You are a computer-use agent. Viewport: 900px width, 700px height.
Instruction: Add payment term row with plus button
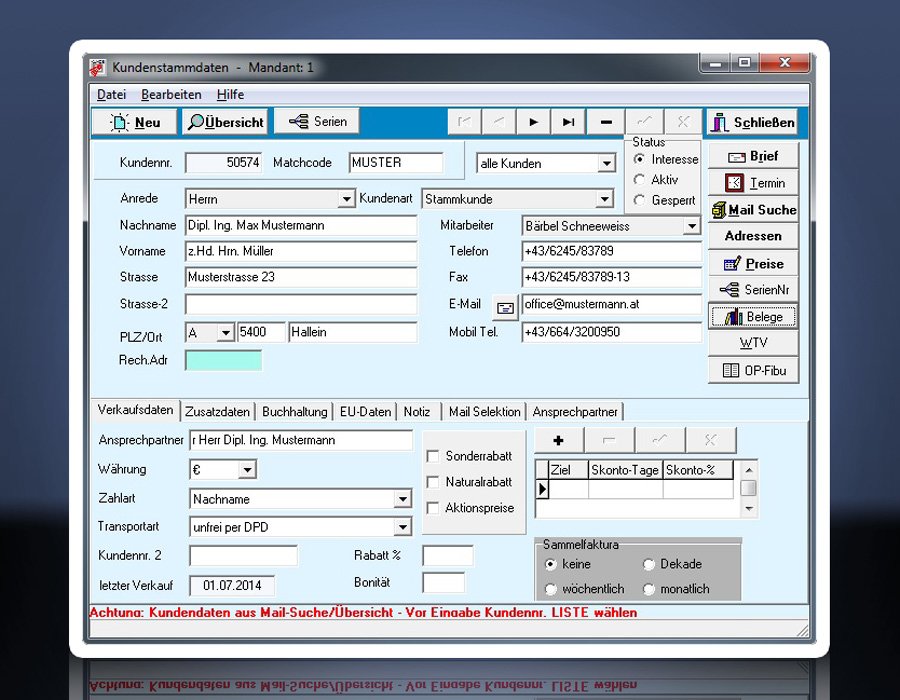pos(558,440)
